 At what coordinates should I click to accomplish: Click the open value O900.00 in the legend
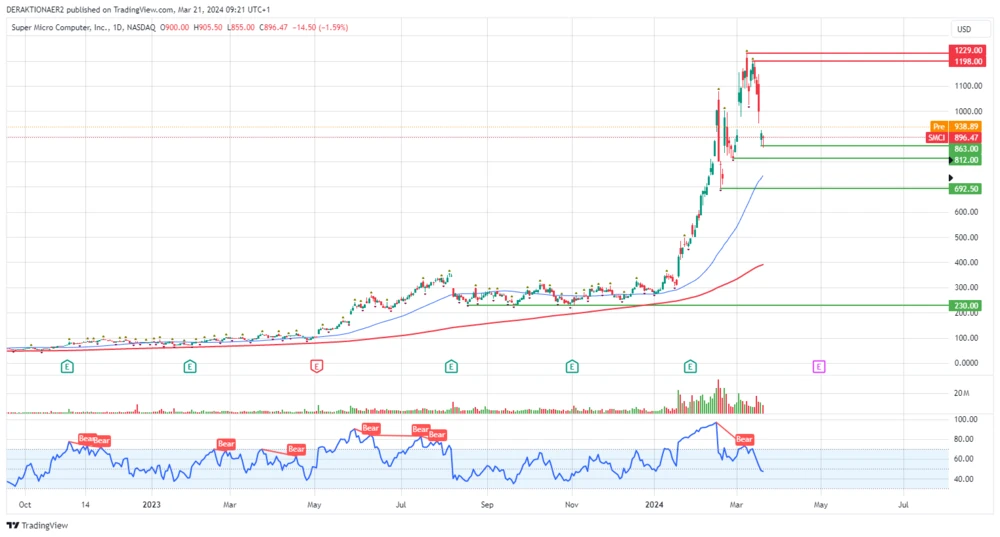(x=174, y=27)
